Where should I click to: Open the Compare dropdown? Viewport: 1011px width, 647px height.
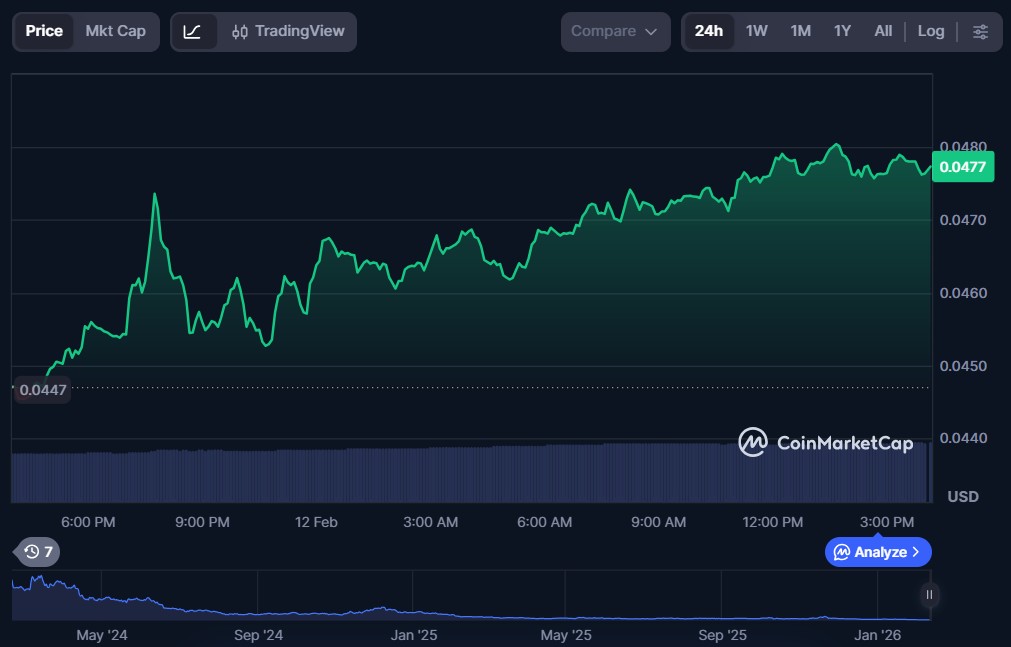pyautogui.click(x=615, y=32)
